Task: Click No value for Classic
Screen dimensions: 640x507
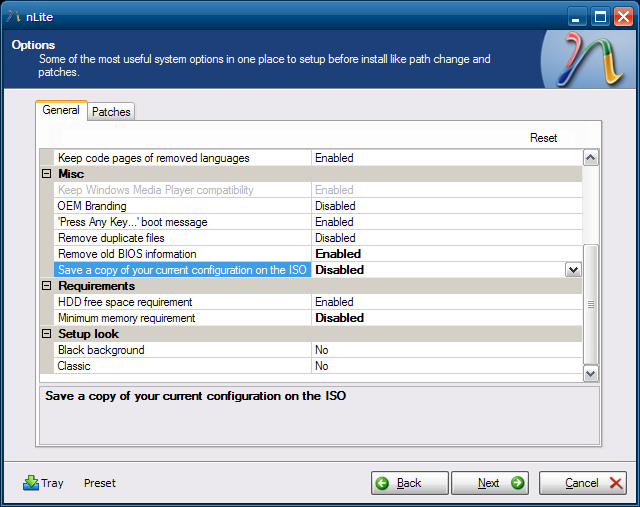Action: pos(322,366)
